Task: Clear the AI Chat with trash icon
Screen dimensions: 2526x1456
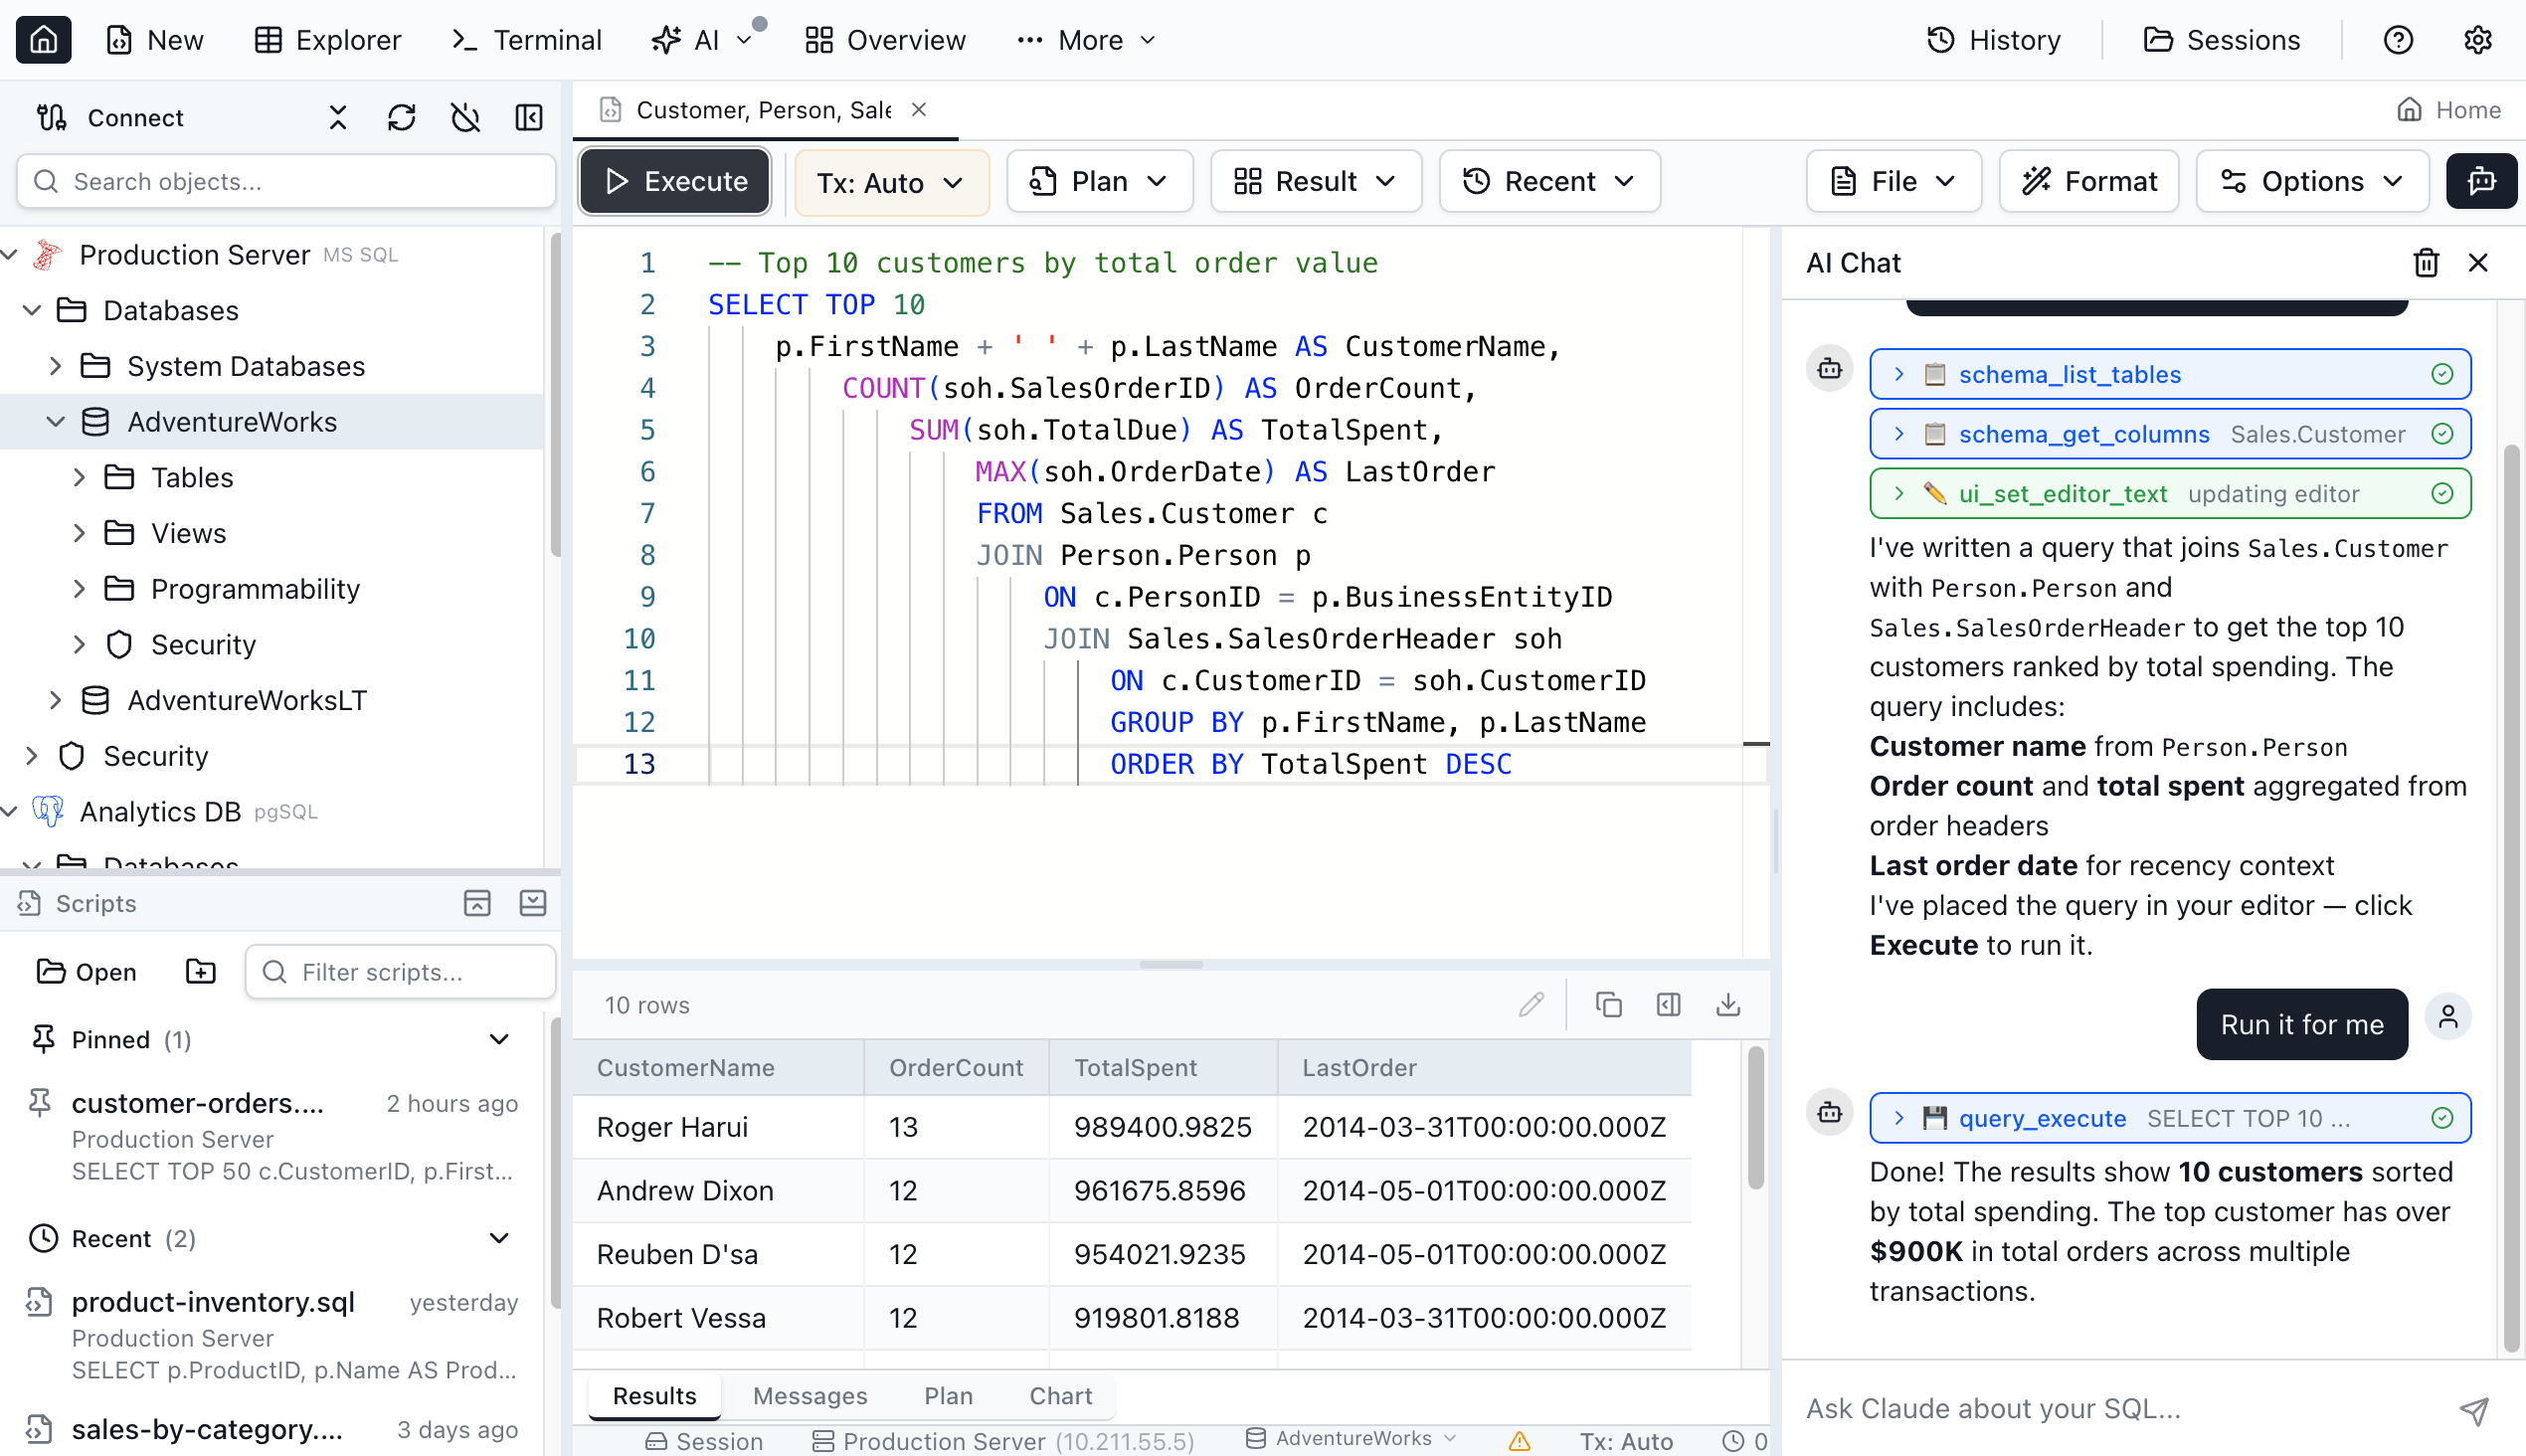Action: pyautogui.click(x=2426, y=262)
